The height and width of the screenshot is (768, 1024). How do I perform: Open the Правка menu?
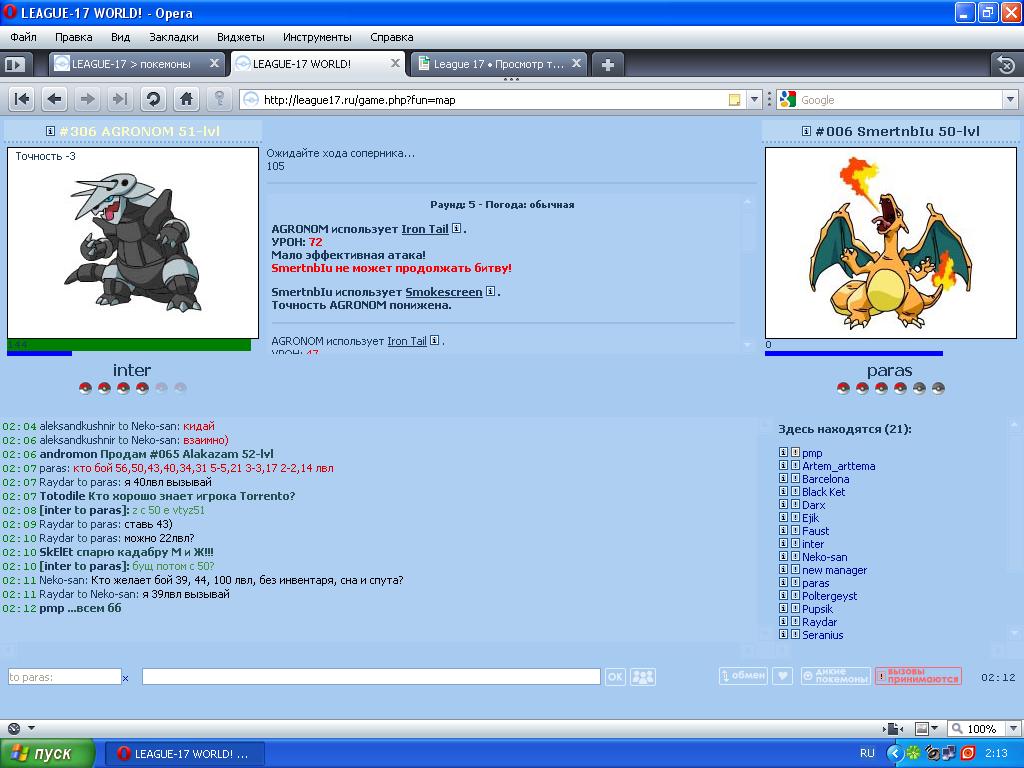tap(73, 37)
